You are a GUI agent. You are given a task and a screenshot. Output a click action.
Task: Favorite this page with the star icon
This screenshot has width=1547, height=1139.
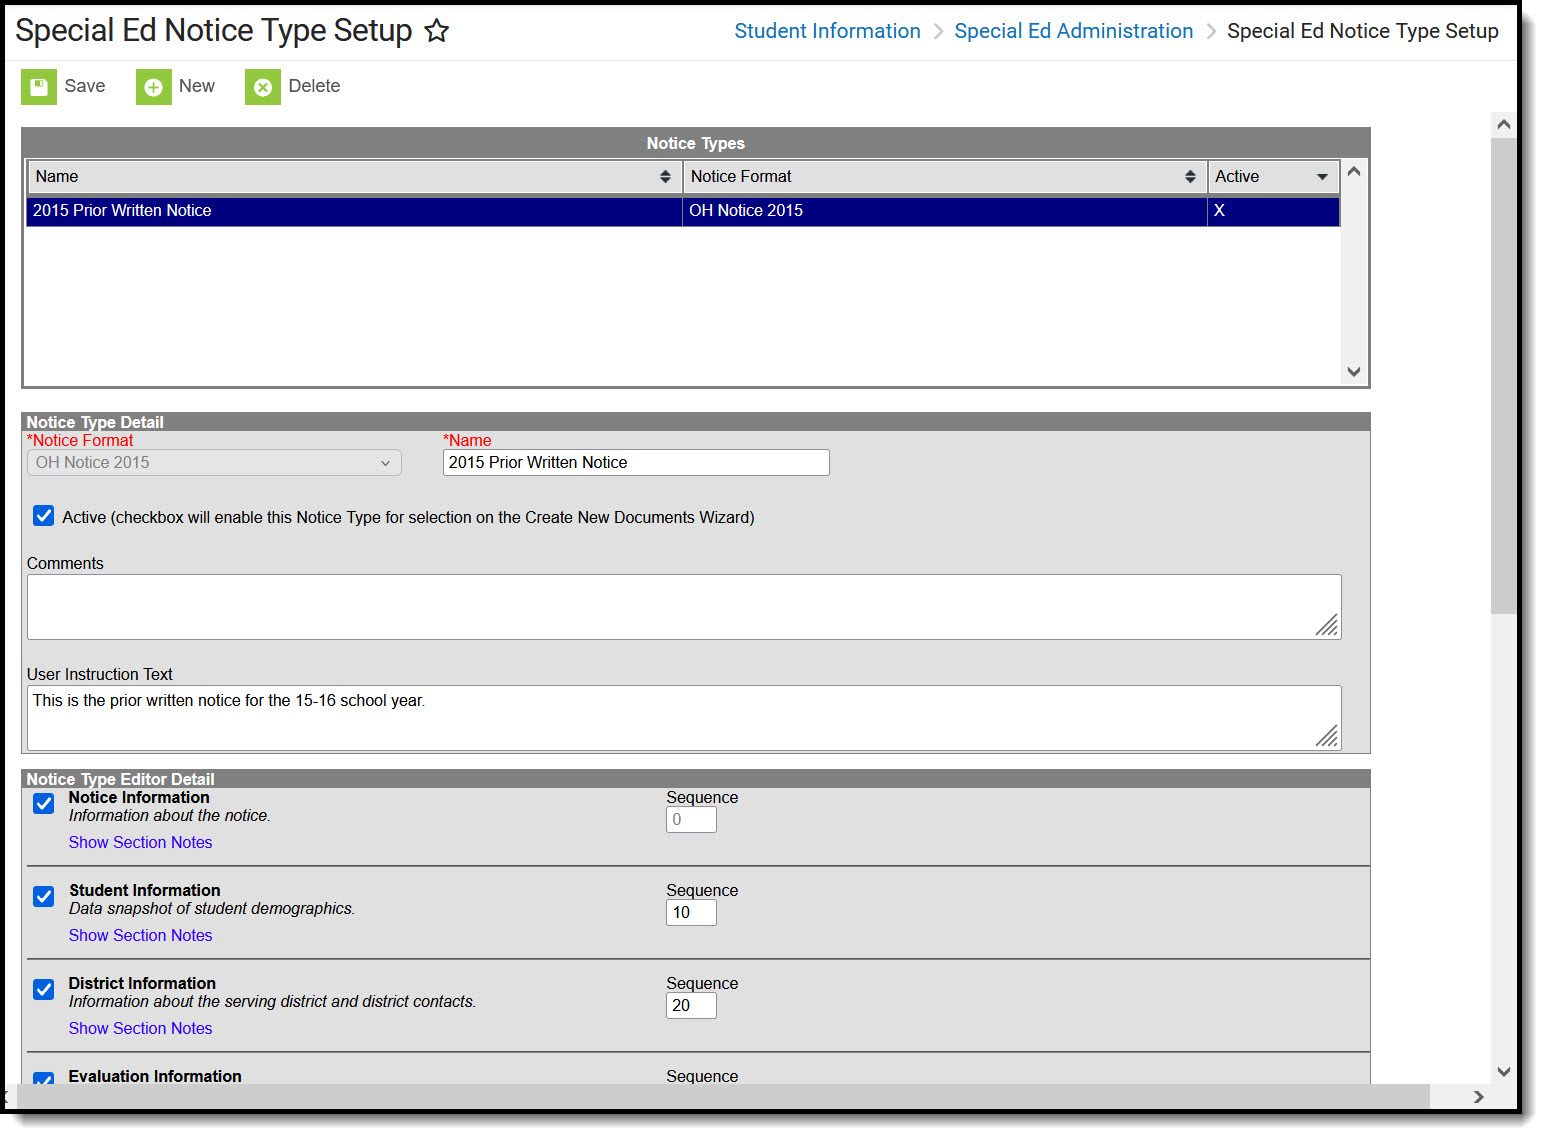coord(437,31)
